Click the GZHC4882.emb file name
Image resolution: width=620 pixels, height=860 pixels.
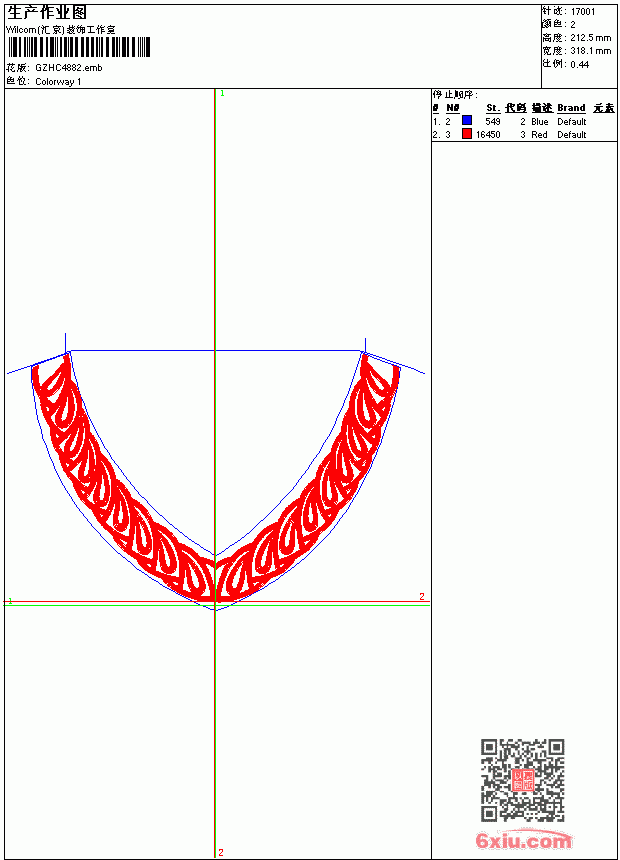(x=69, y=68)
